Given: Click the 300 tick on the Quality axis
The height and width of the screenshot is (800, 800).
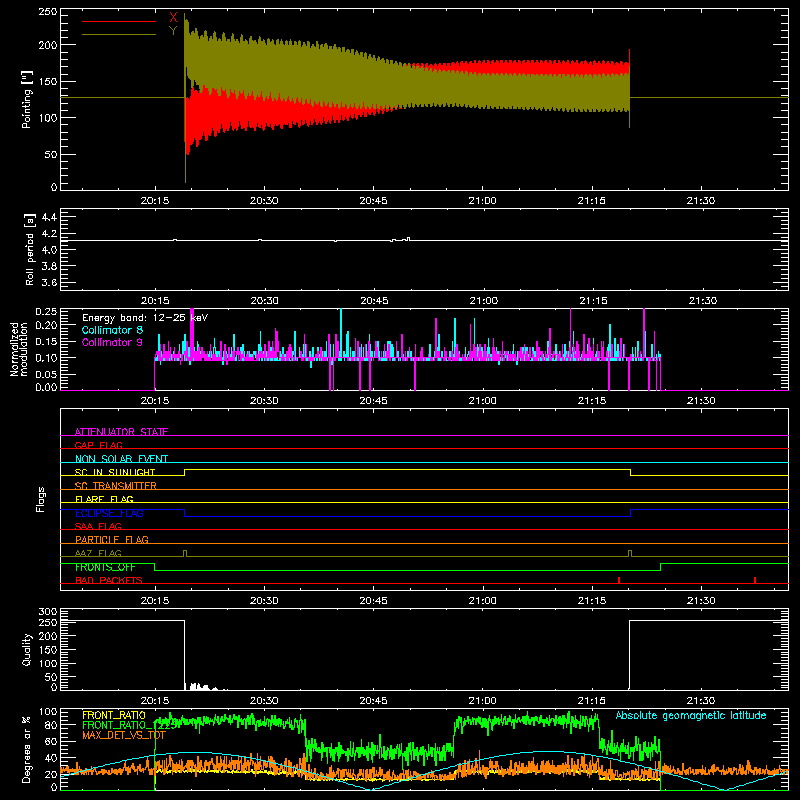Looking at the screenshot, I should (48, 612).
